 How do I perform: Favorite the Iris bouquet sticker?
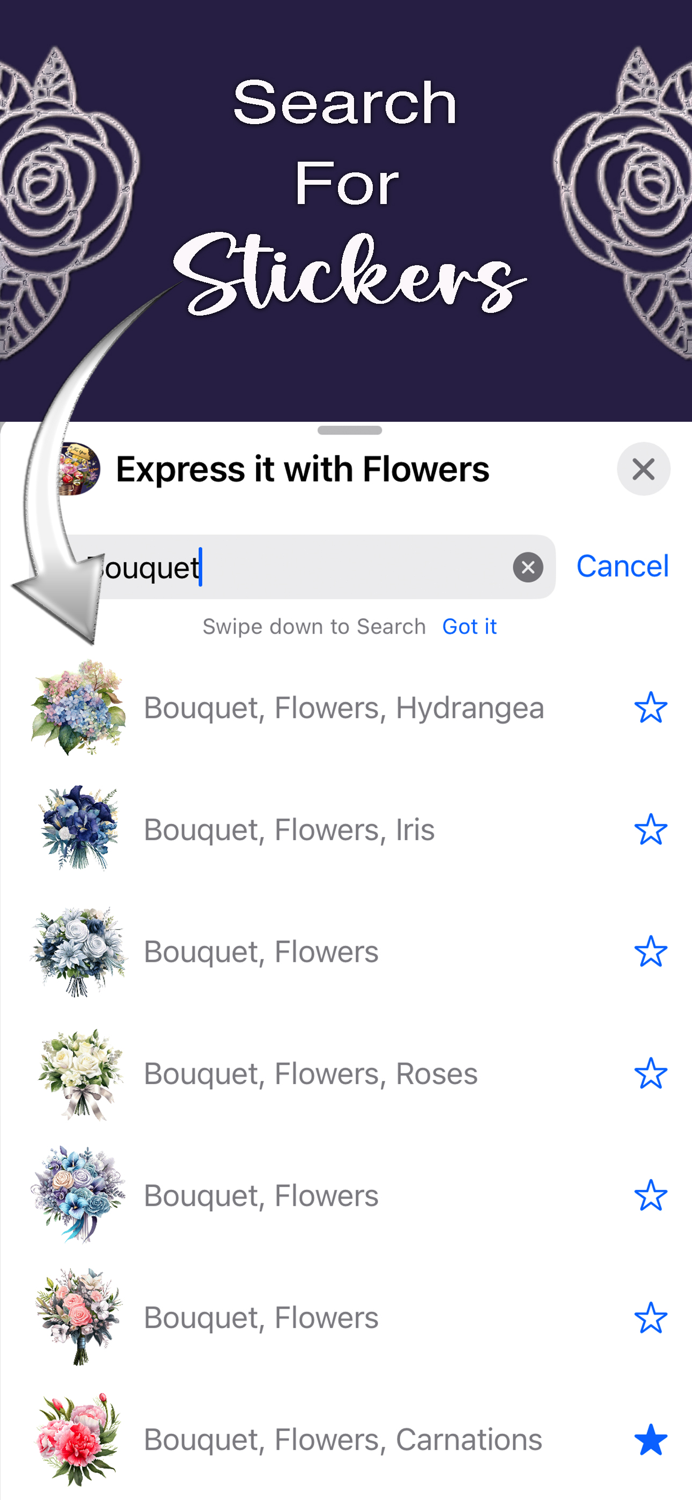[x=651, y=829]
